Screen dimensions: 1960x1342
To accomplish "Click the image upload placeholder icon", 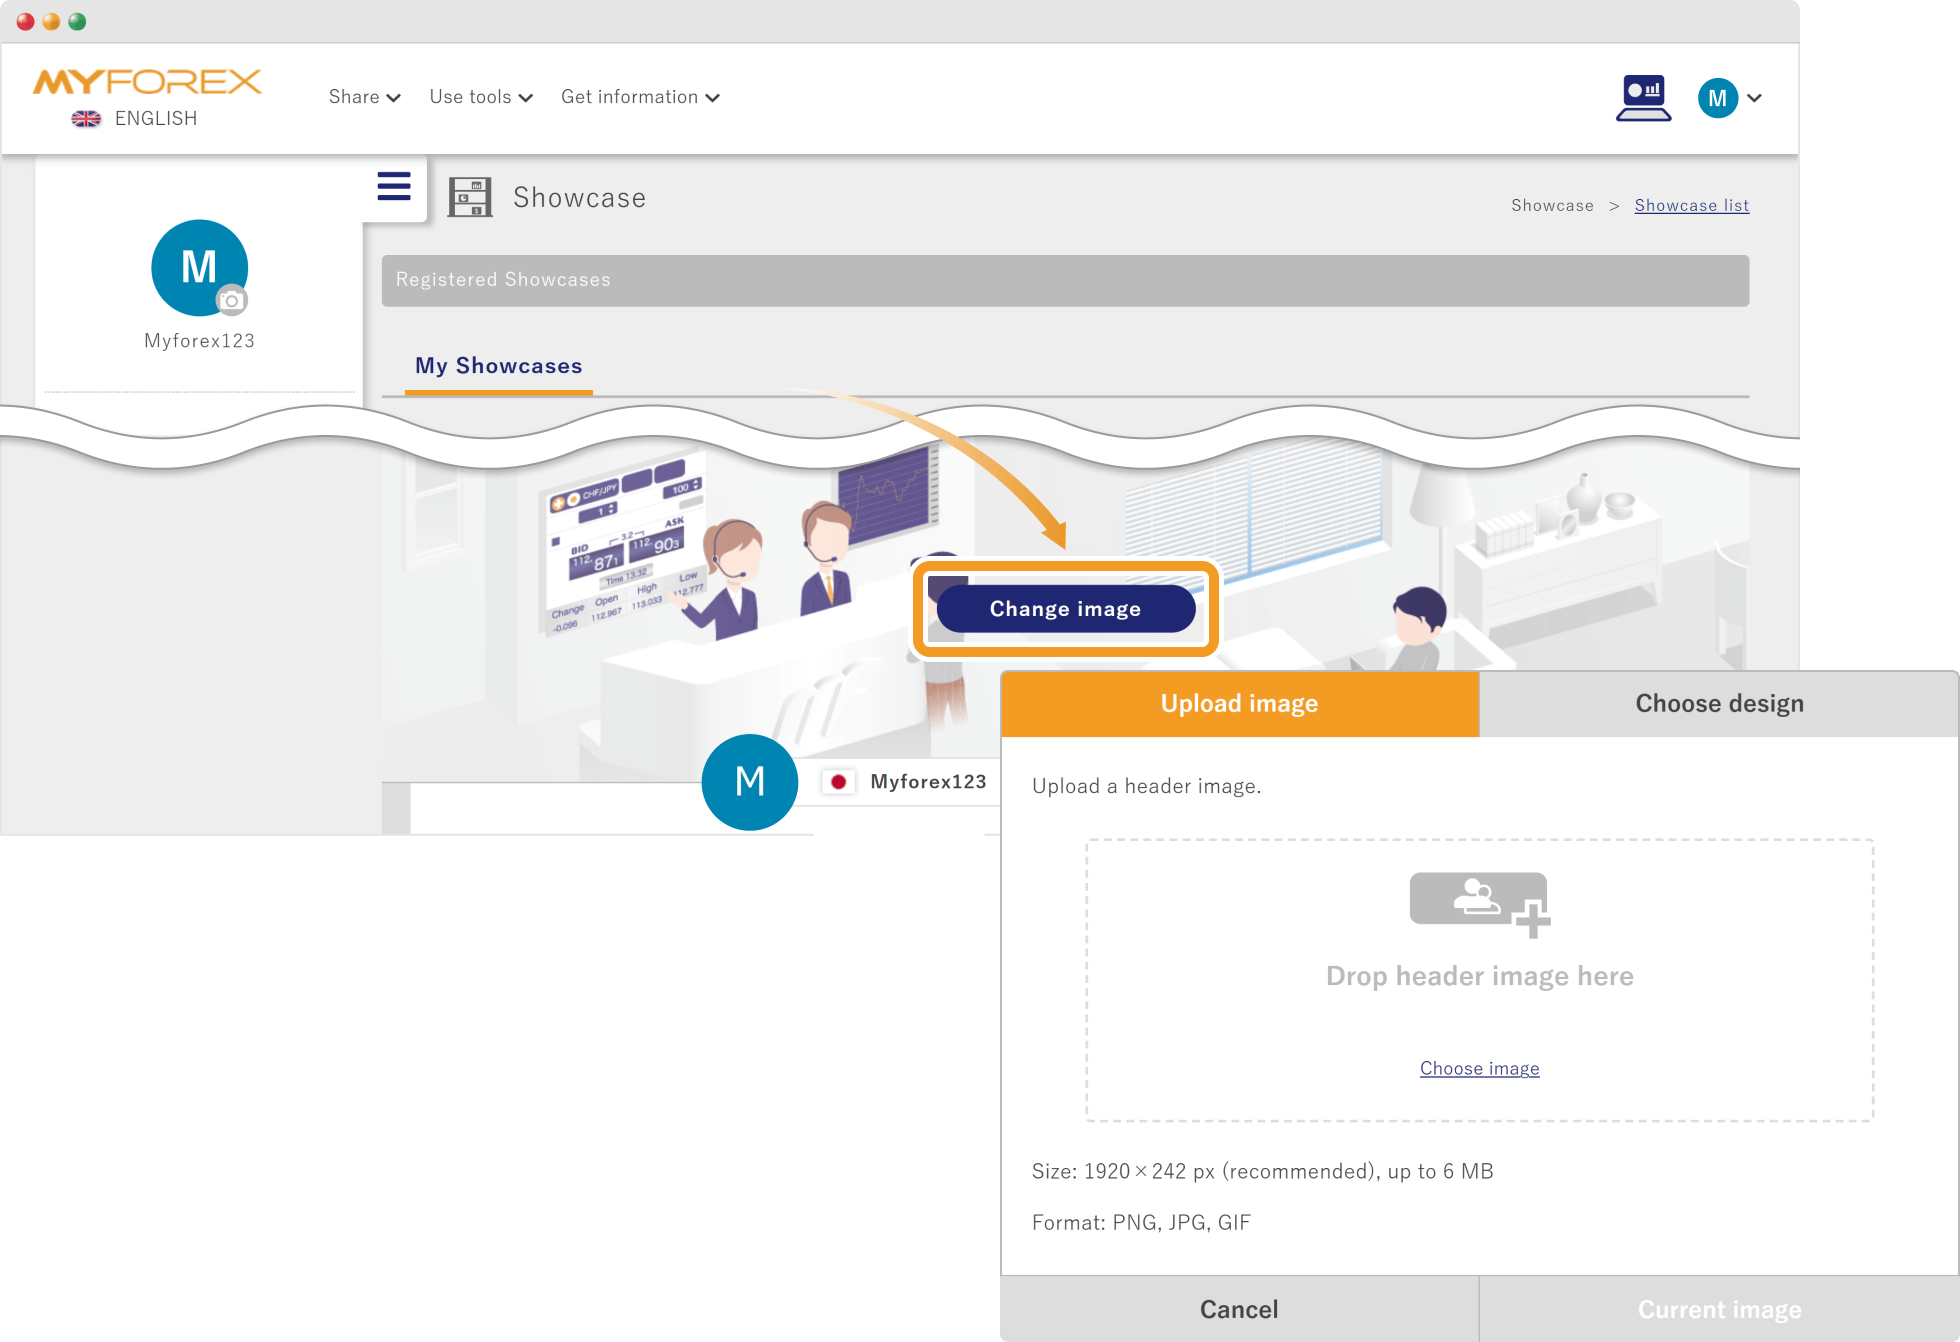I will click(x=1479, y=904).
